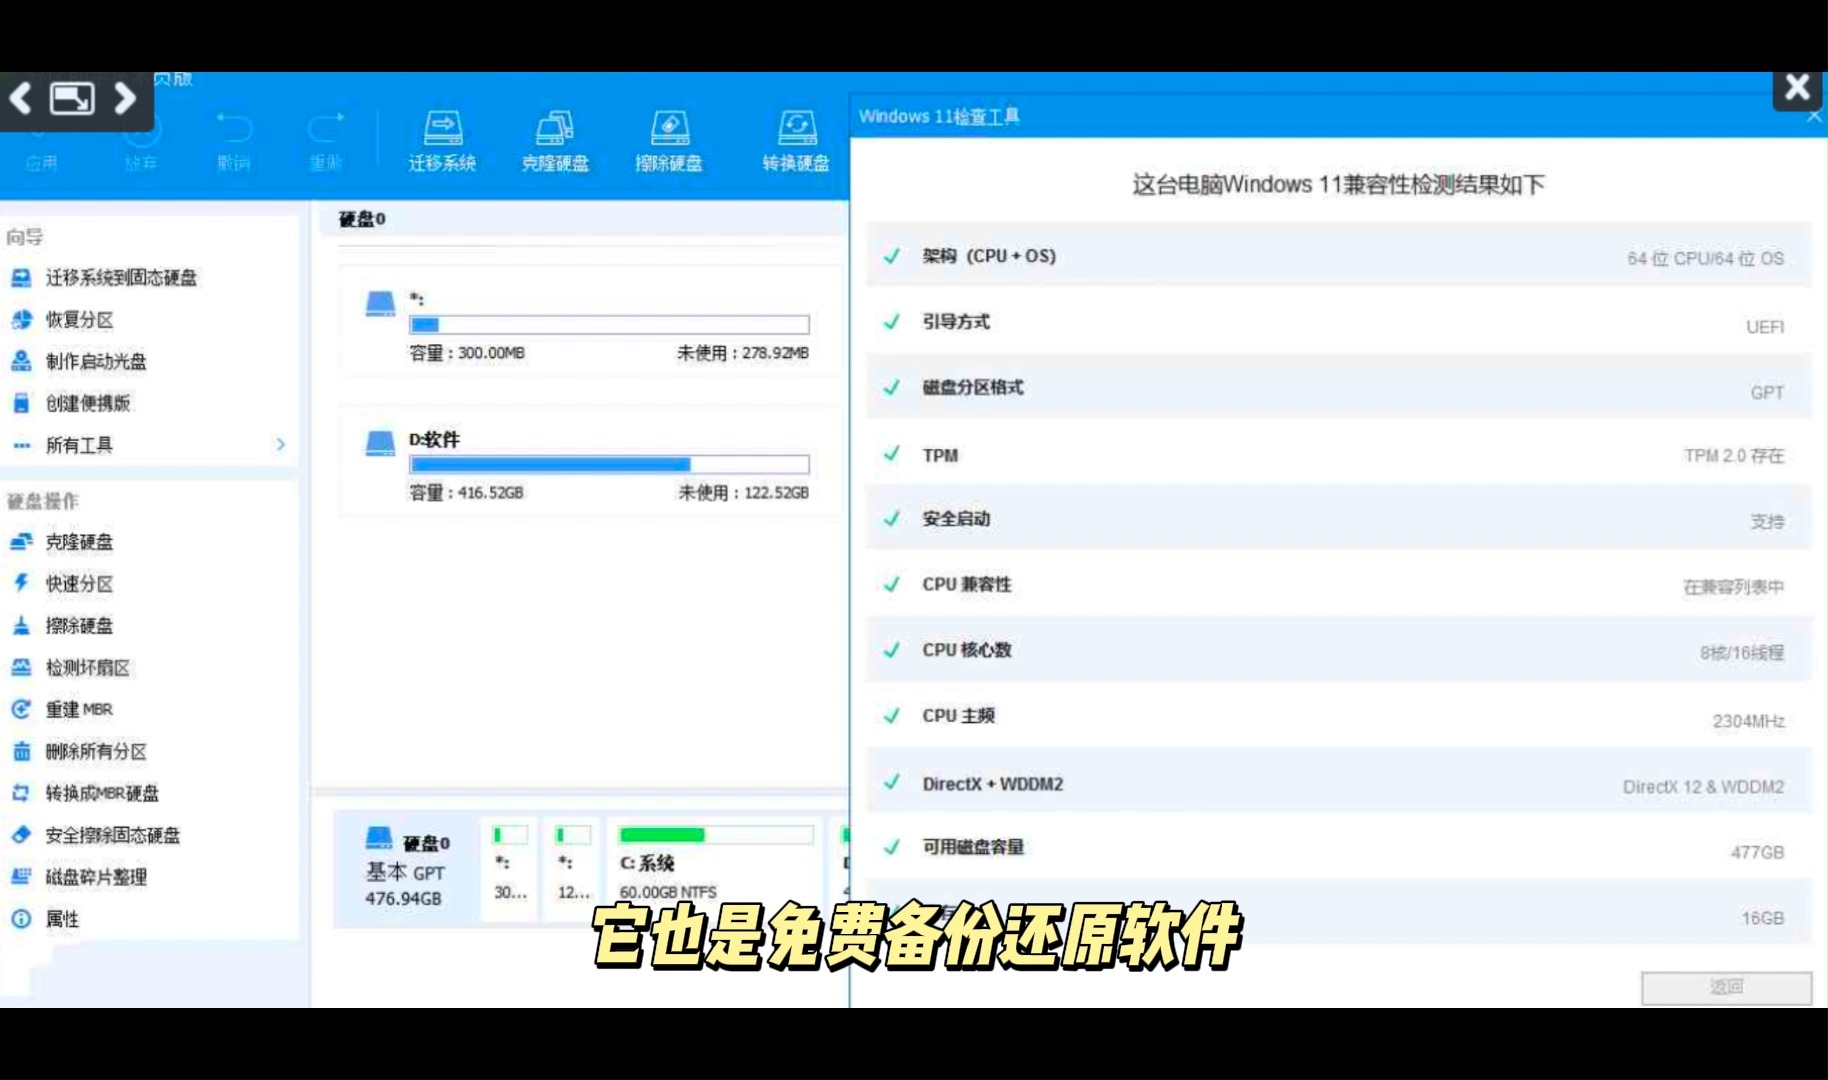Image resolution: width=1828 pixels, height=1080 pixels.
Task: Select 重建 MBR operation
Action: click(x=79, y=710)
